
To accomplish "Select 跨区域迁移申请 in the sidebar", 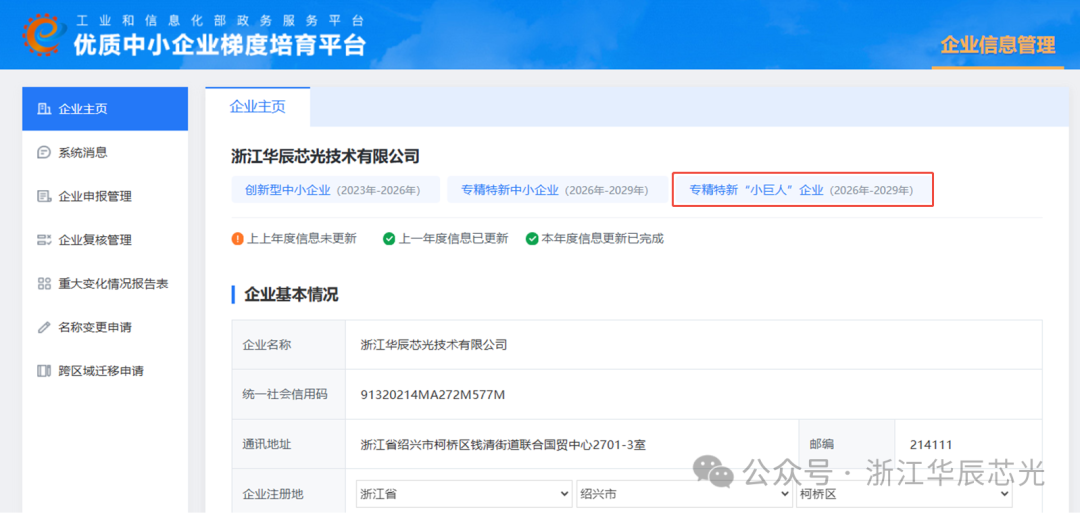I will coord(105,371).
